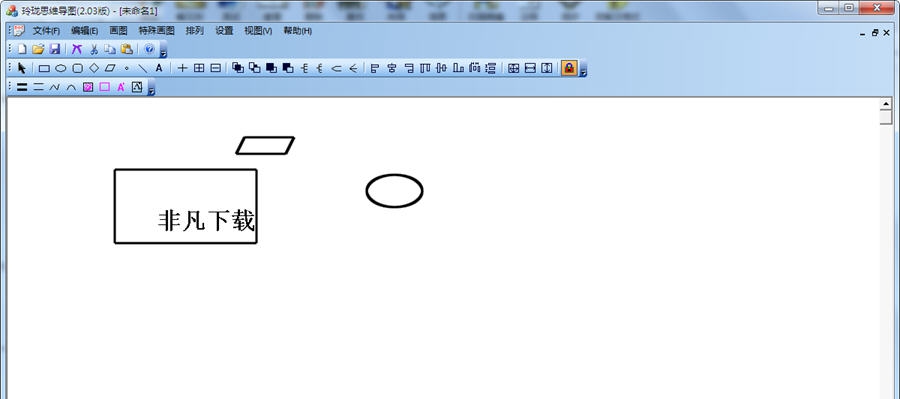Screen dimensions: 900x399
Task: Expand the drawing toolbar options arrow
Action: 583,69
